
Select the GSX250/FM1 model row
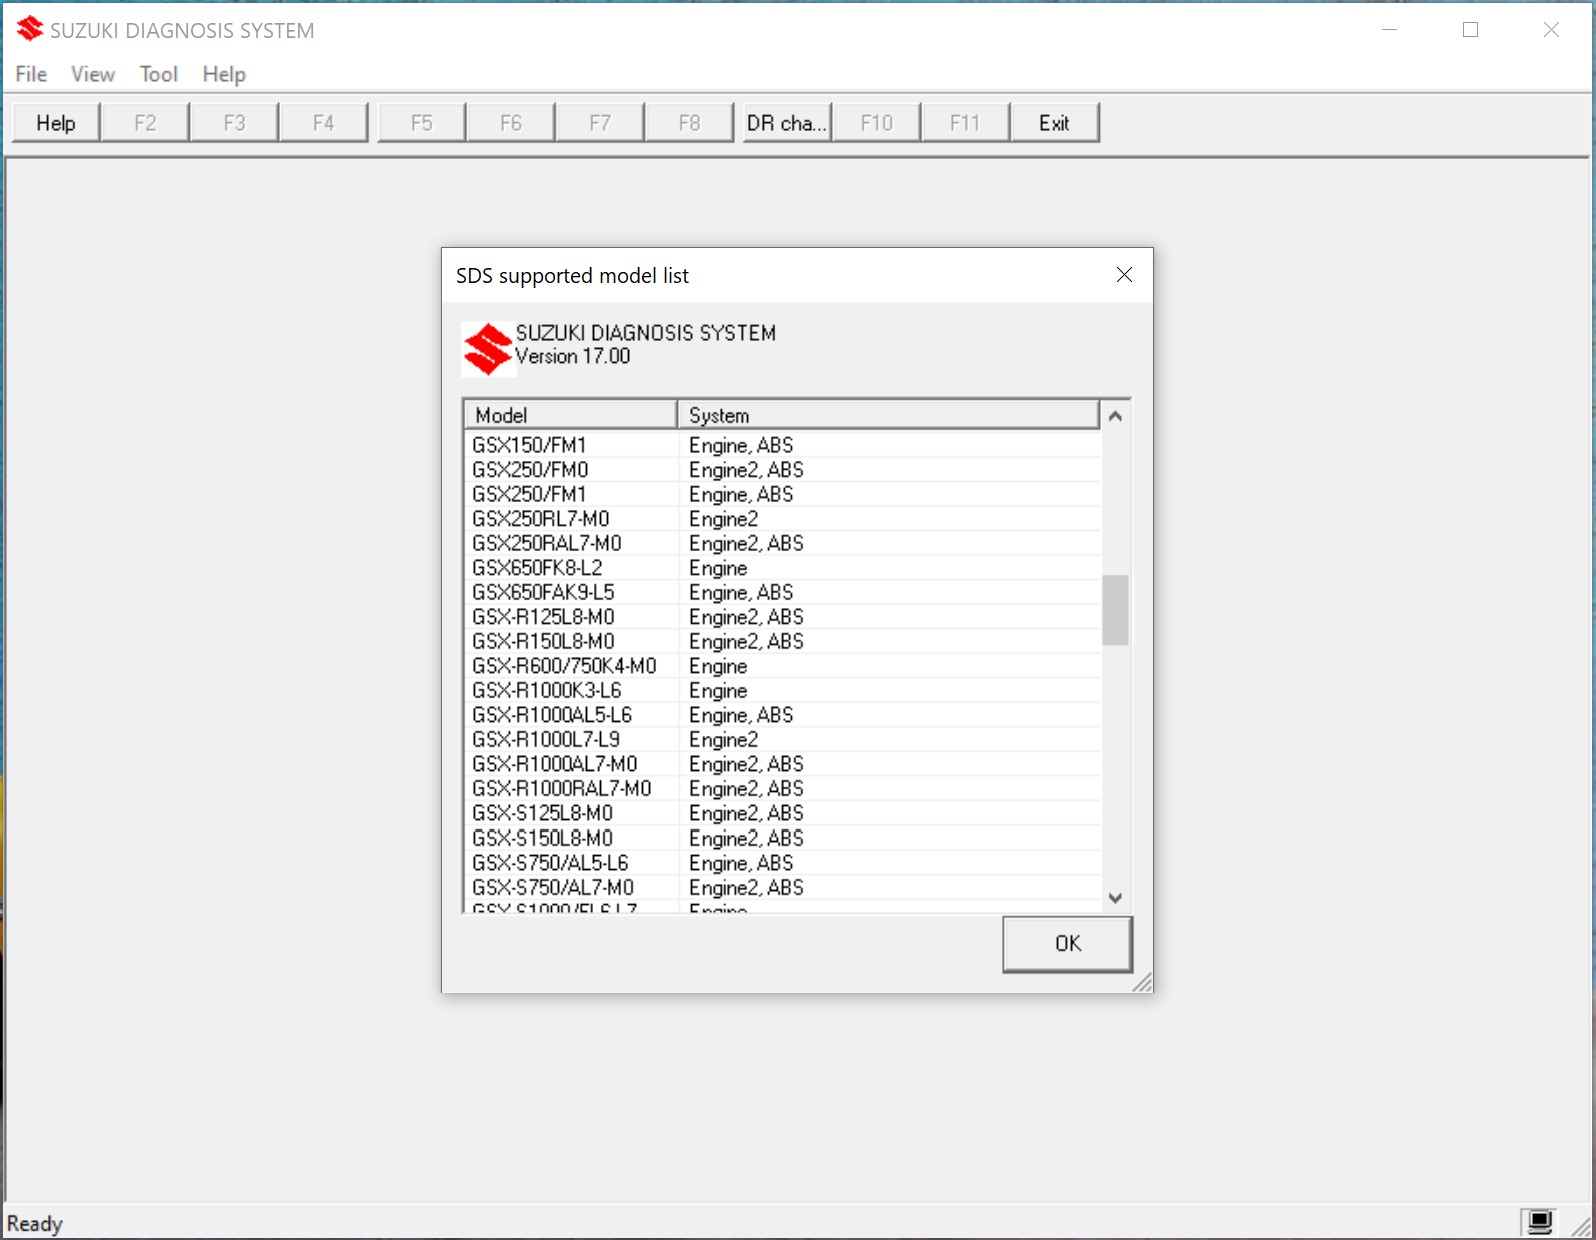coord(783,494)
